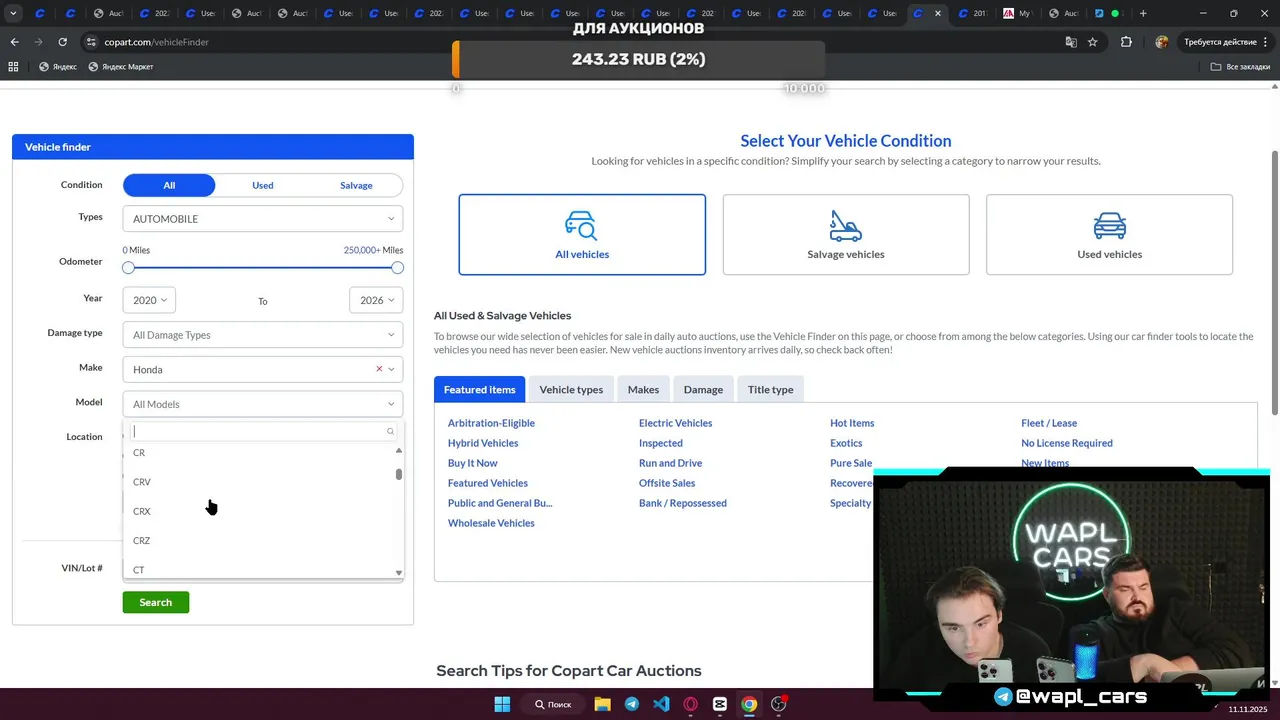Open the Windows Start menu

point(502,704)
